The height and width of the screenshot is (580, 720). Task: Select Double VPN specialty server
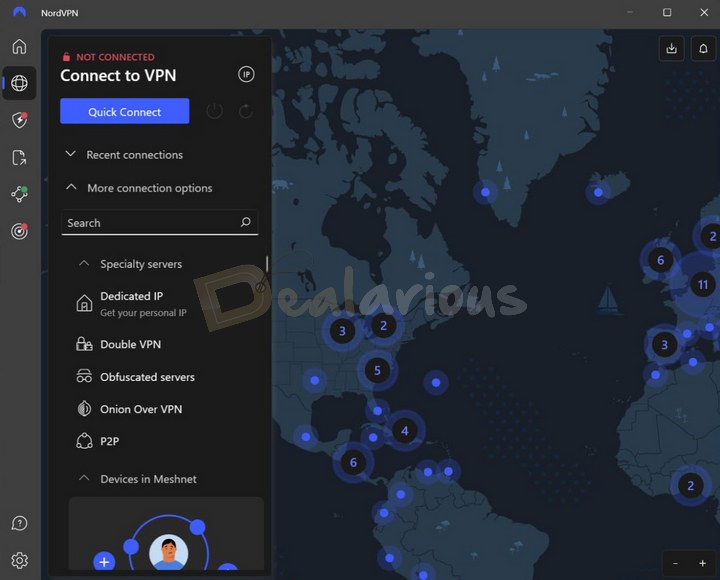click(130, 345)
